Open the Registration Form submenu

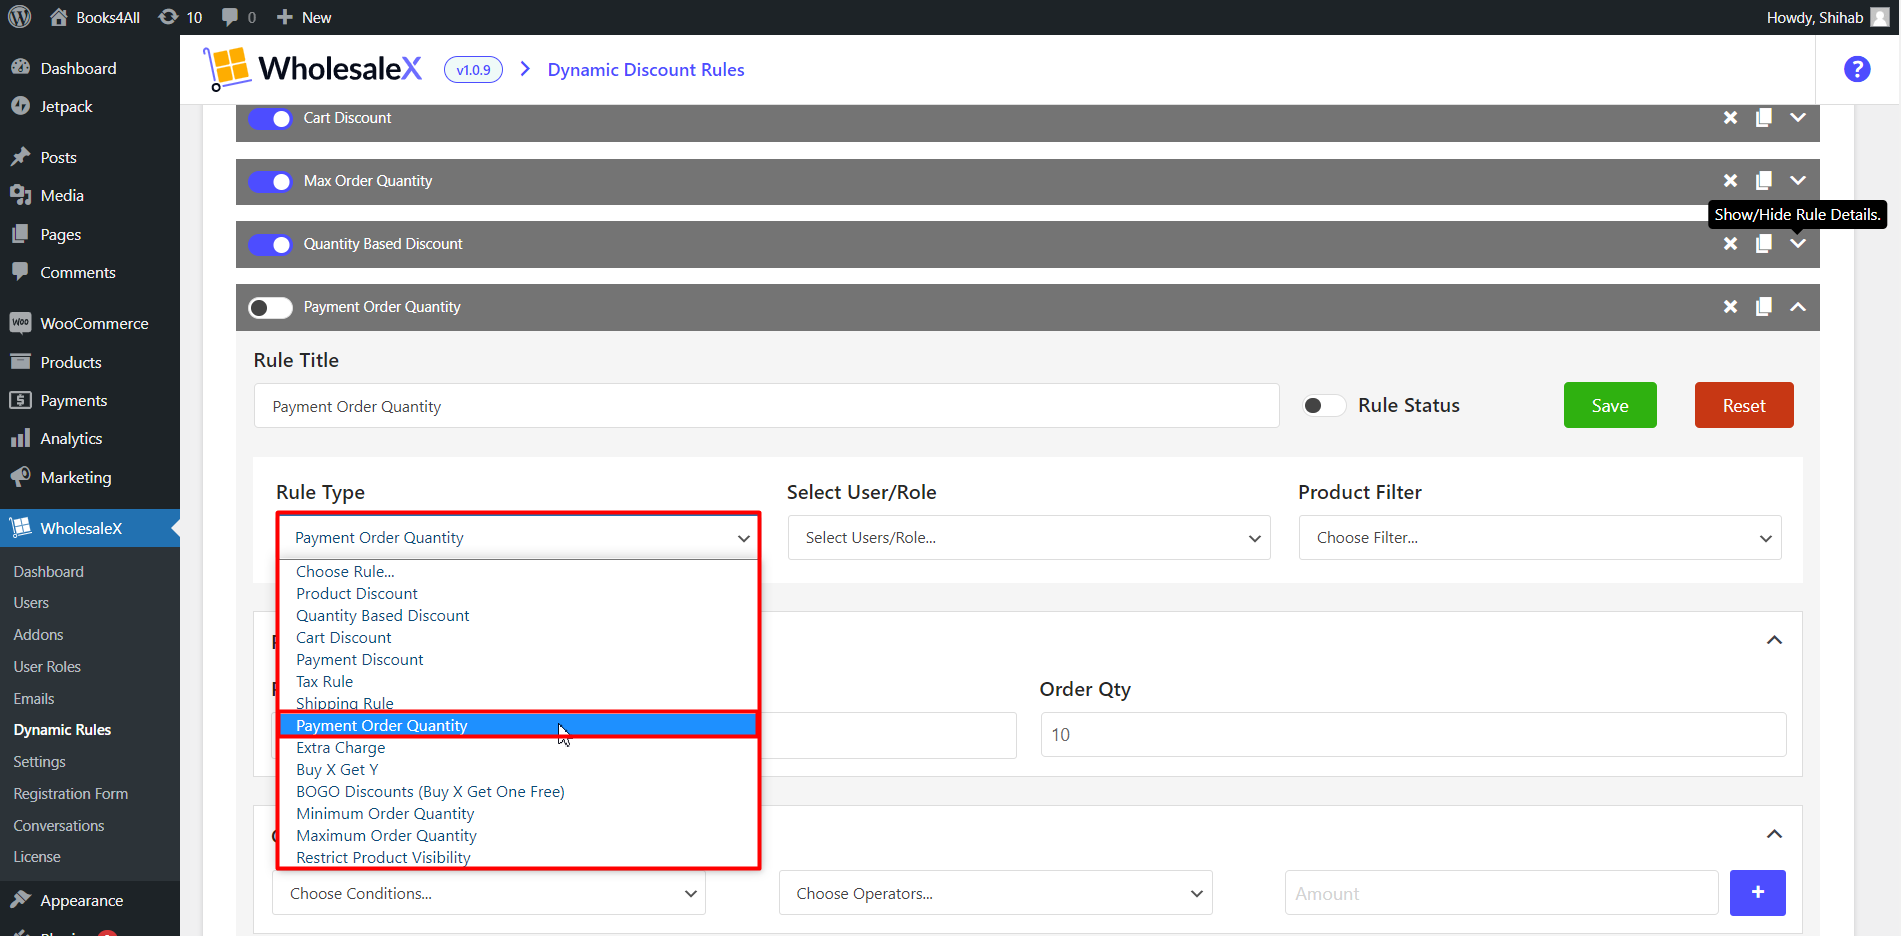click(71, 794)
